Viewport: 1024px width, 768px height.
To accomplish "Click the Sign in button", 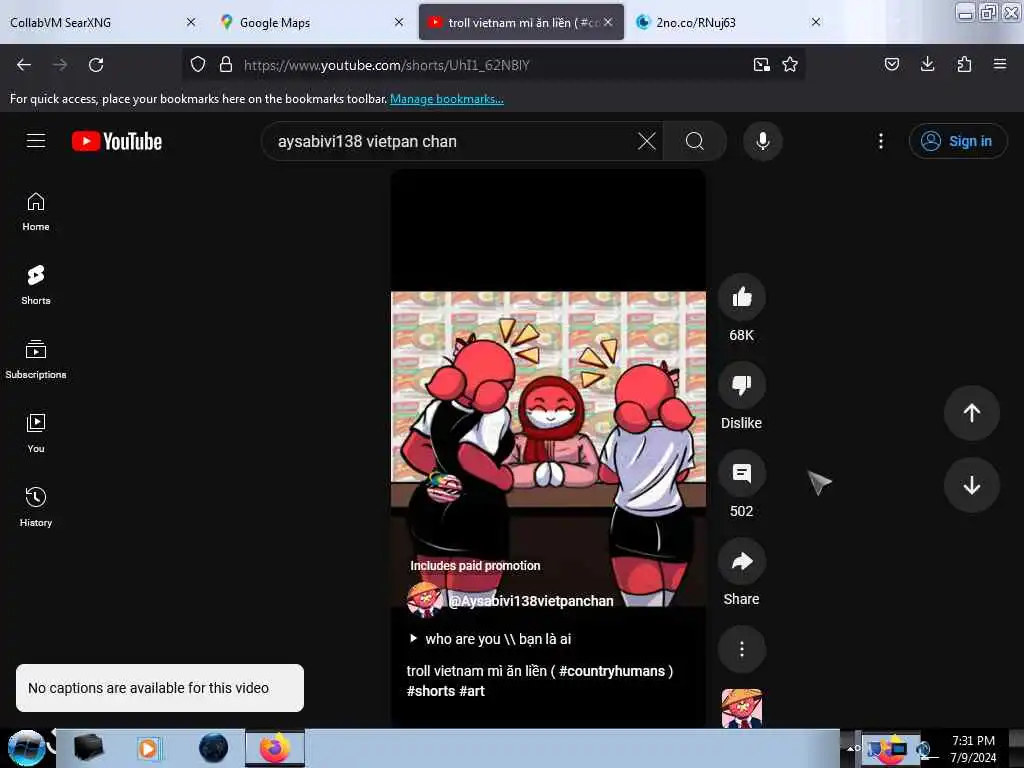I will tap(957, 141).
